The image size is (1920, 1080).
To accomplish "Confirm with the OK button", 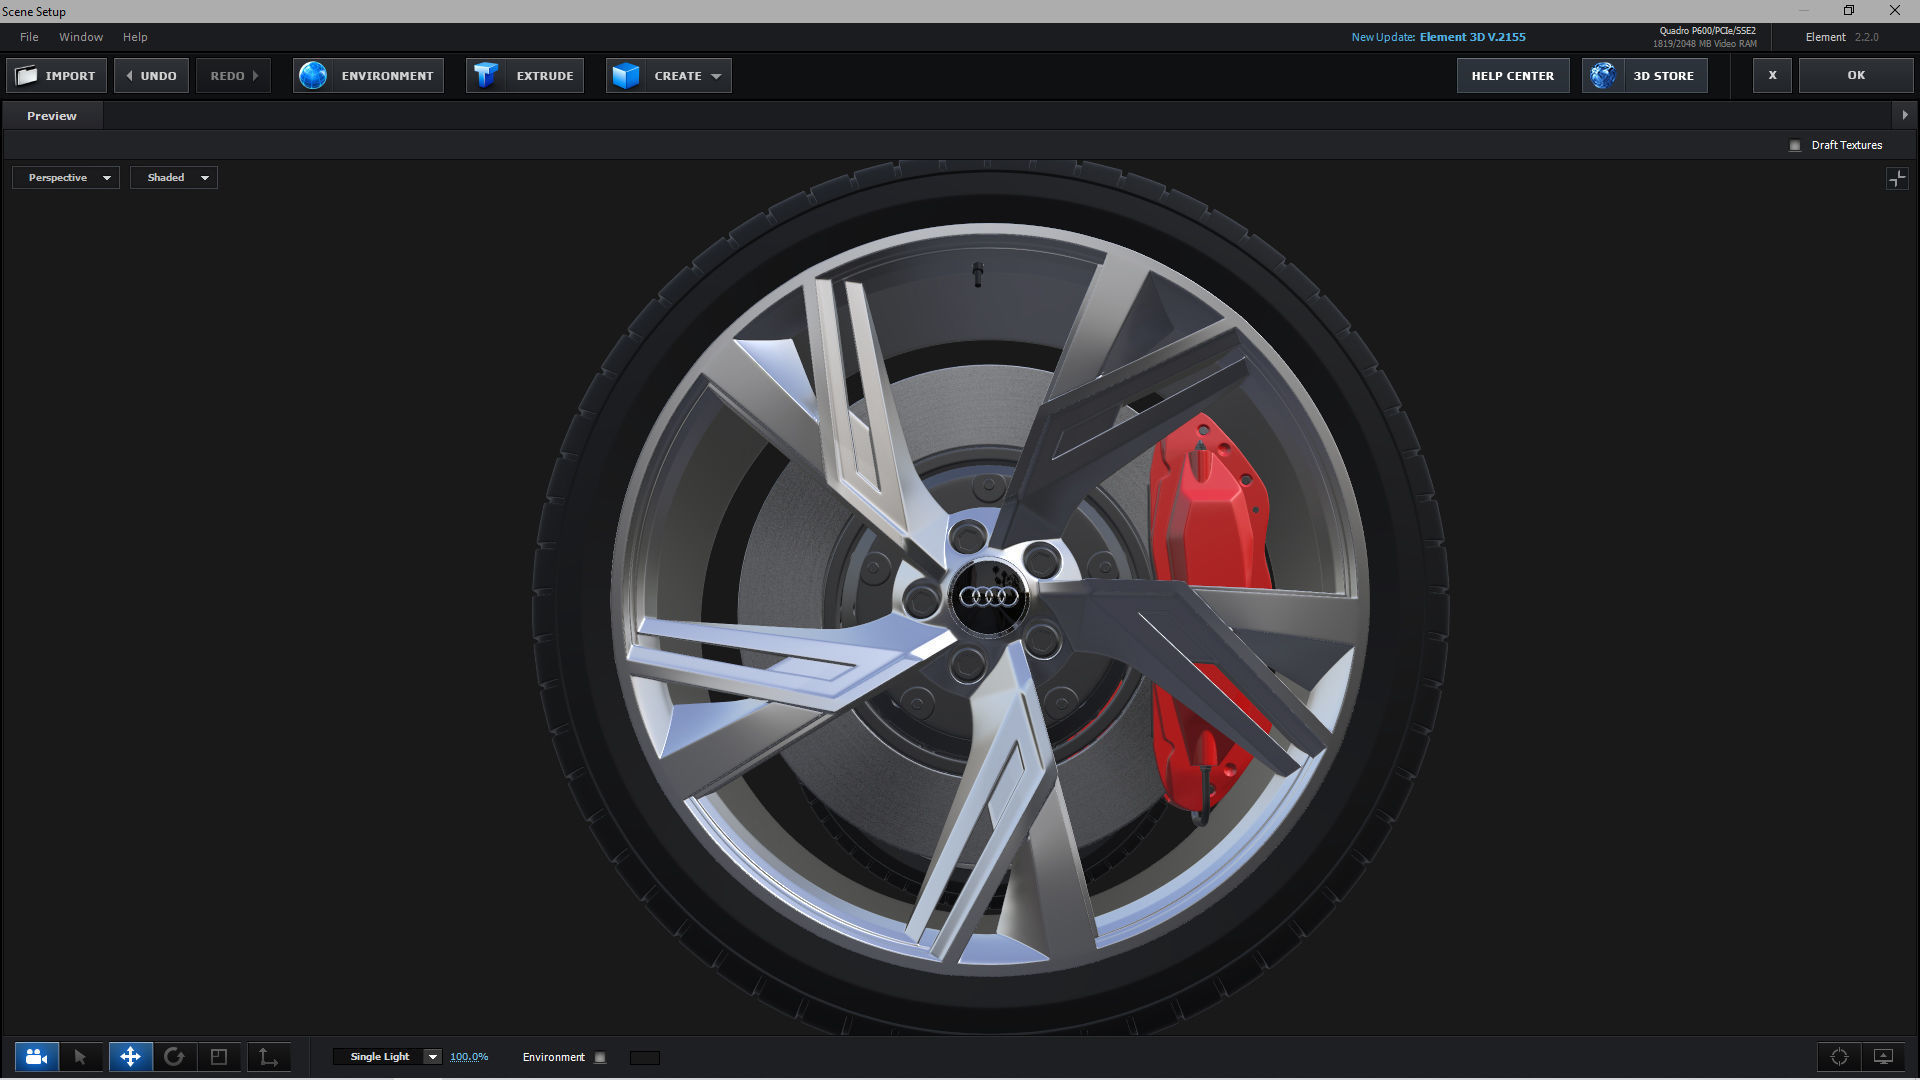I will click(1856, 76).
